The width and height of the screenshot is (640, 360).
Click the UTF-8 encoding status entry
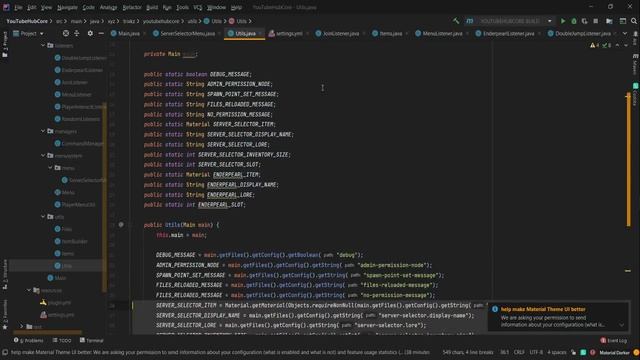(x=536, y=352)
